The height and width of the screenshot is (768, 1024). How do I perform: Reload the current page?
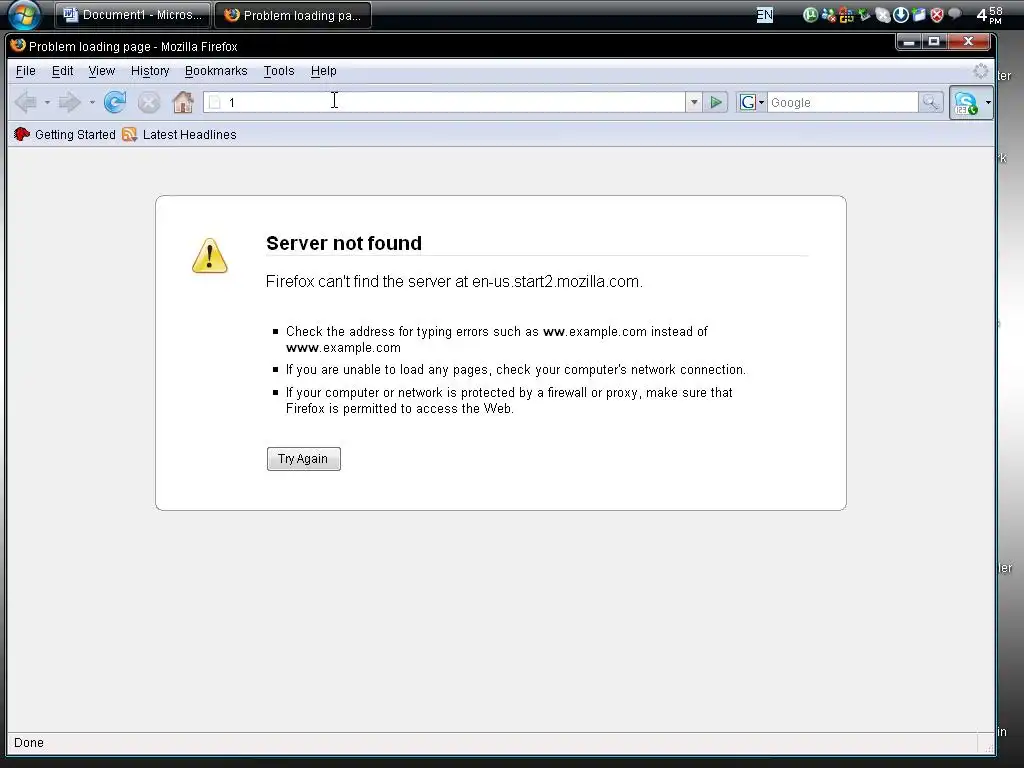point(115,102)
